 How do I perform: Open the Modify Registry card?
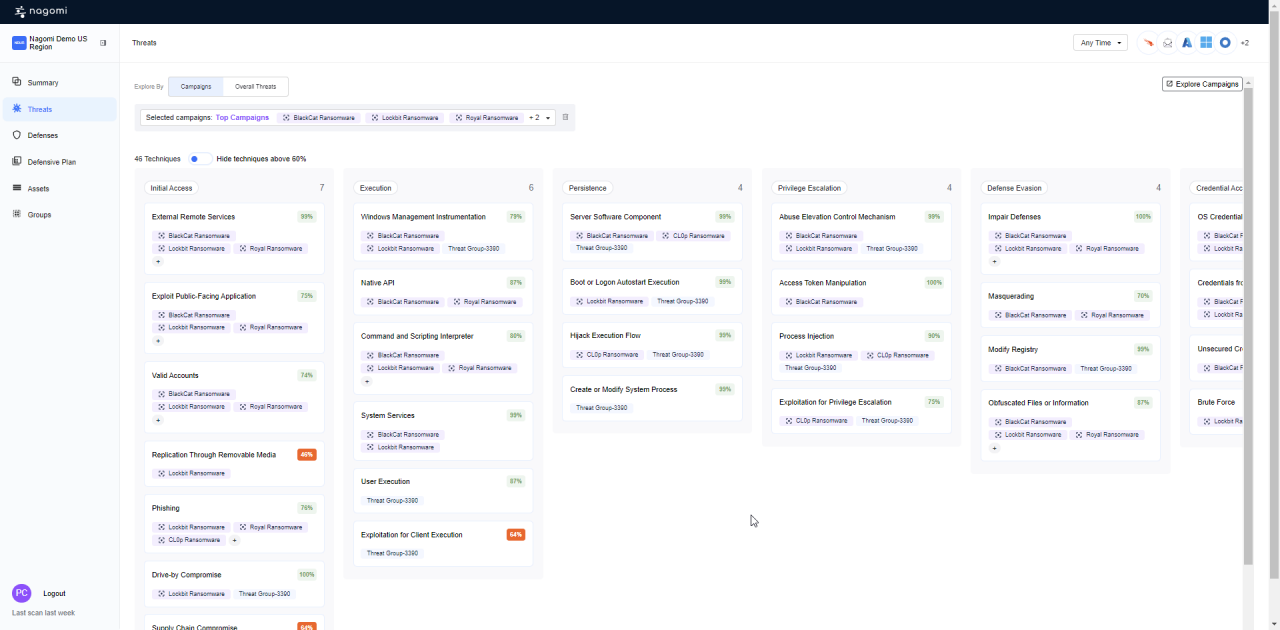tap(1070, 358)
